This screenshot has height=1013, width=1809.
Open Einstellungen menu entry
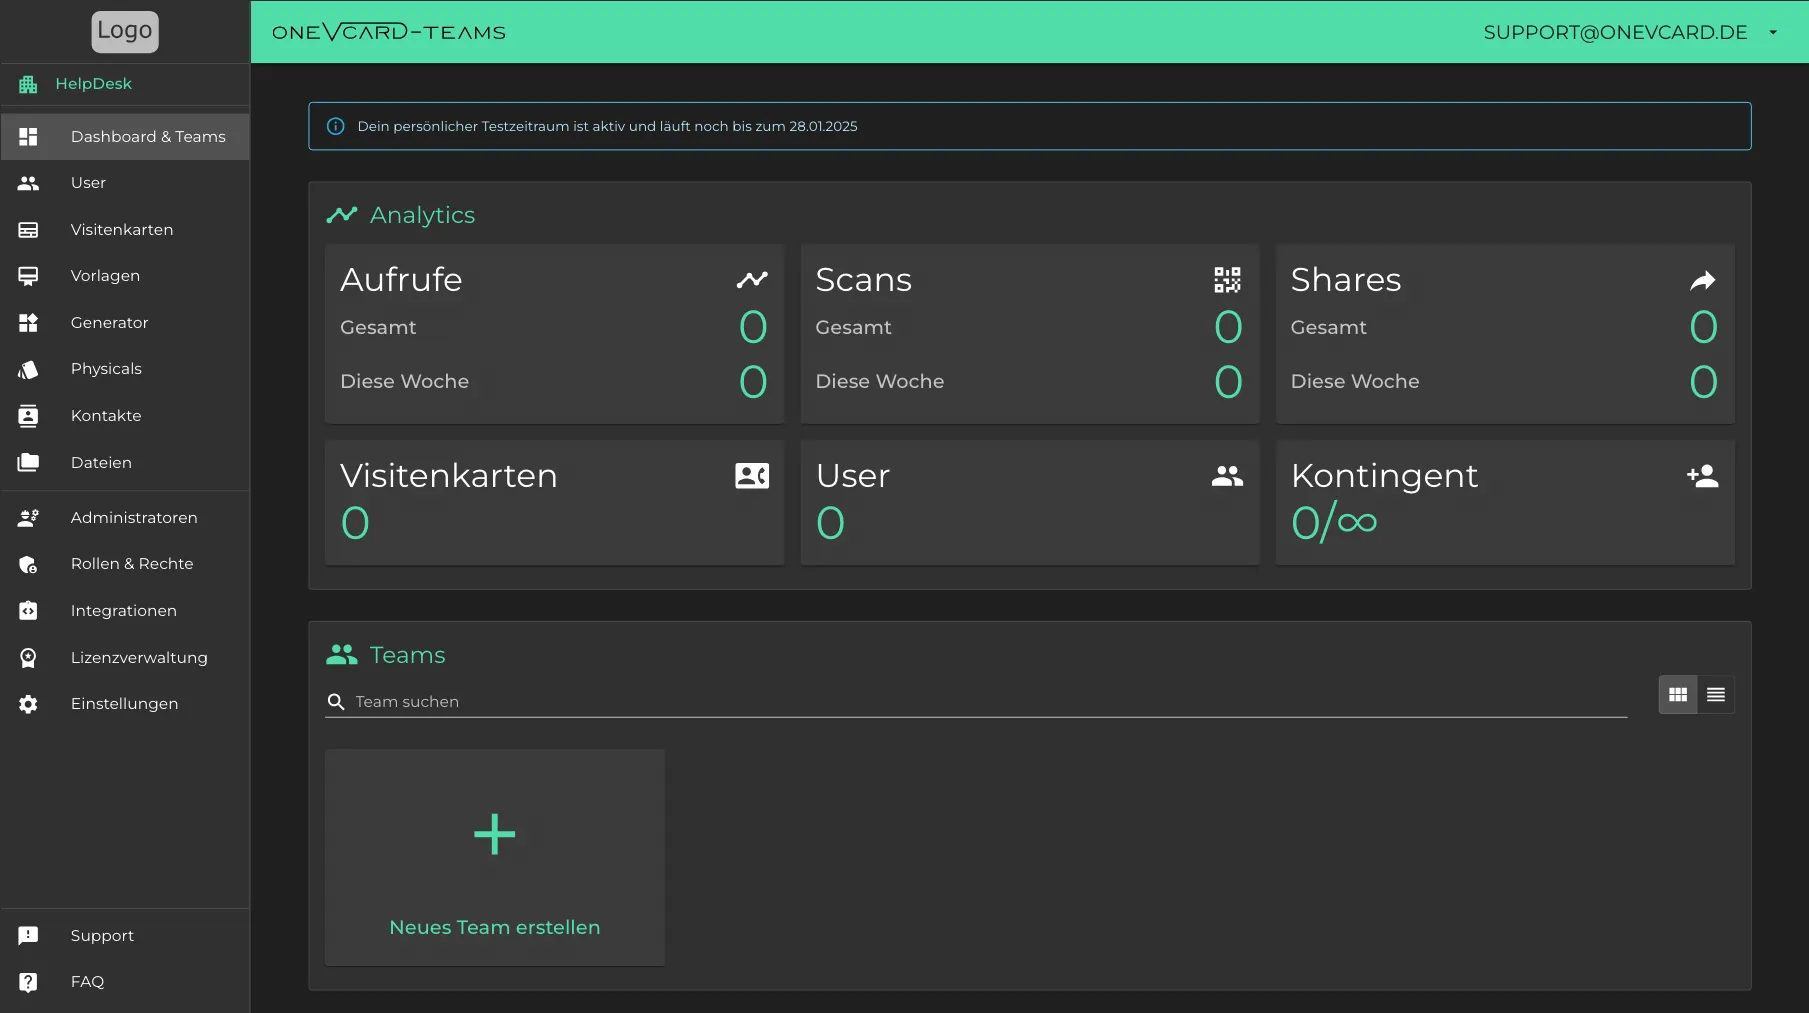[x=125, y=704]
